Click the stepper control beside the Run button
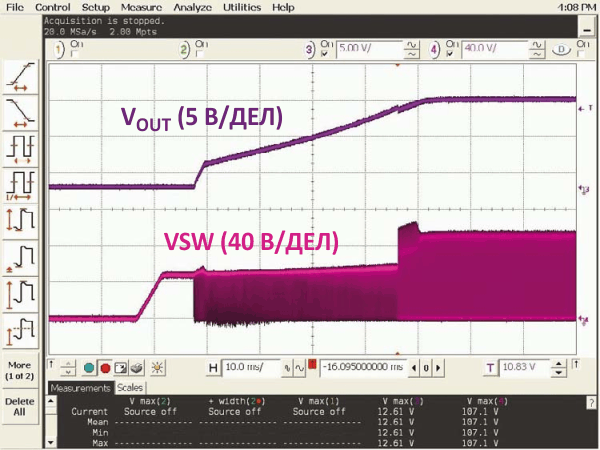Image resolution: width=600 pixels, height=450 pixels. (x=68, y=368)
